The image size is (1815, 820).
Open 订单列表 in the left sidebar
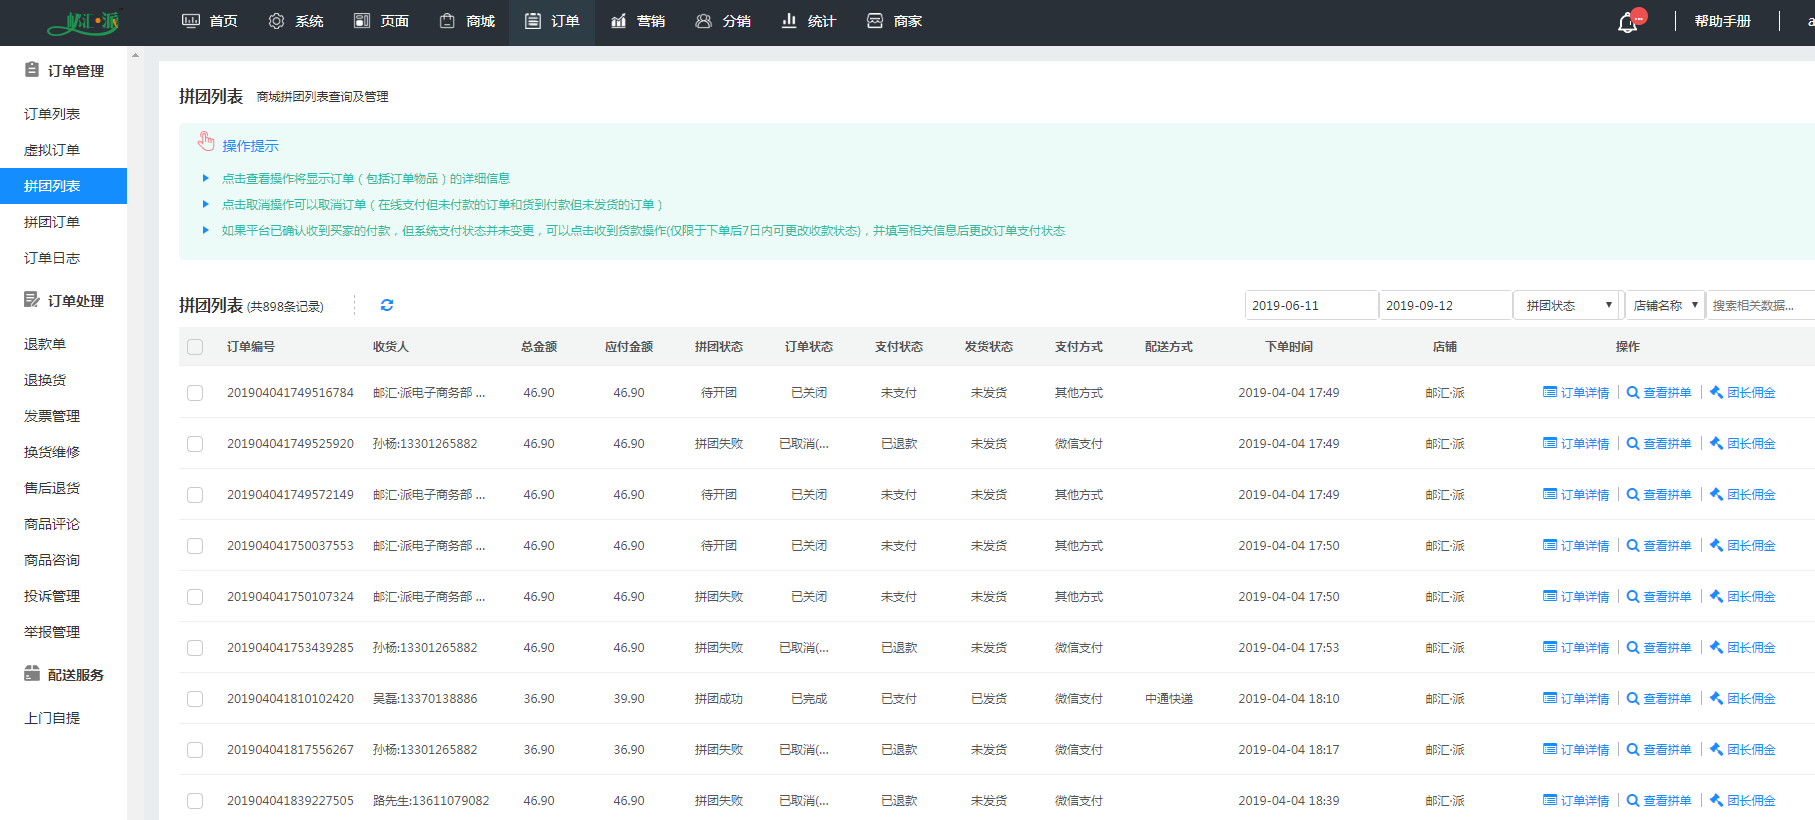pos(52,114)
